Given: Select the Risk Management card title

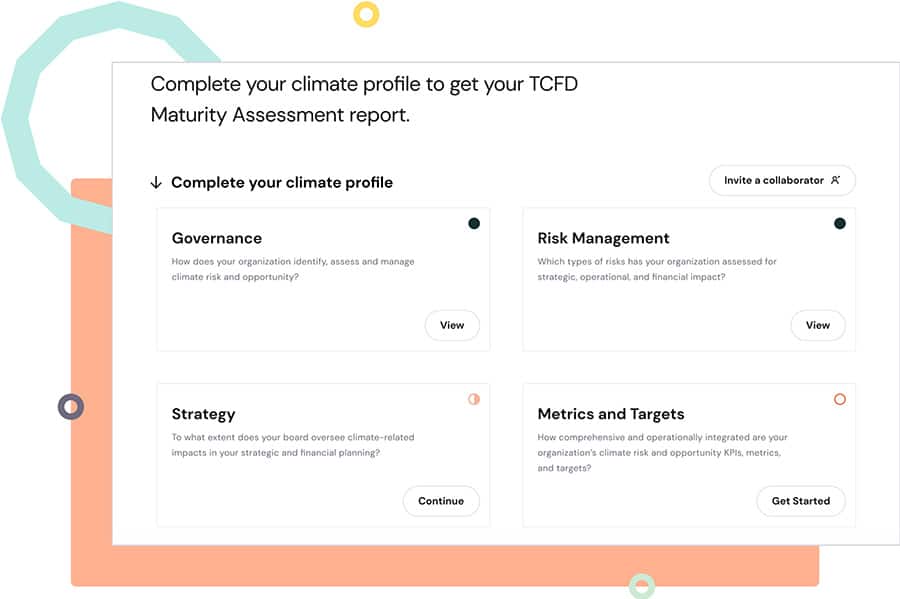Looking at the screenshot, I should [x=603, y=238].
